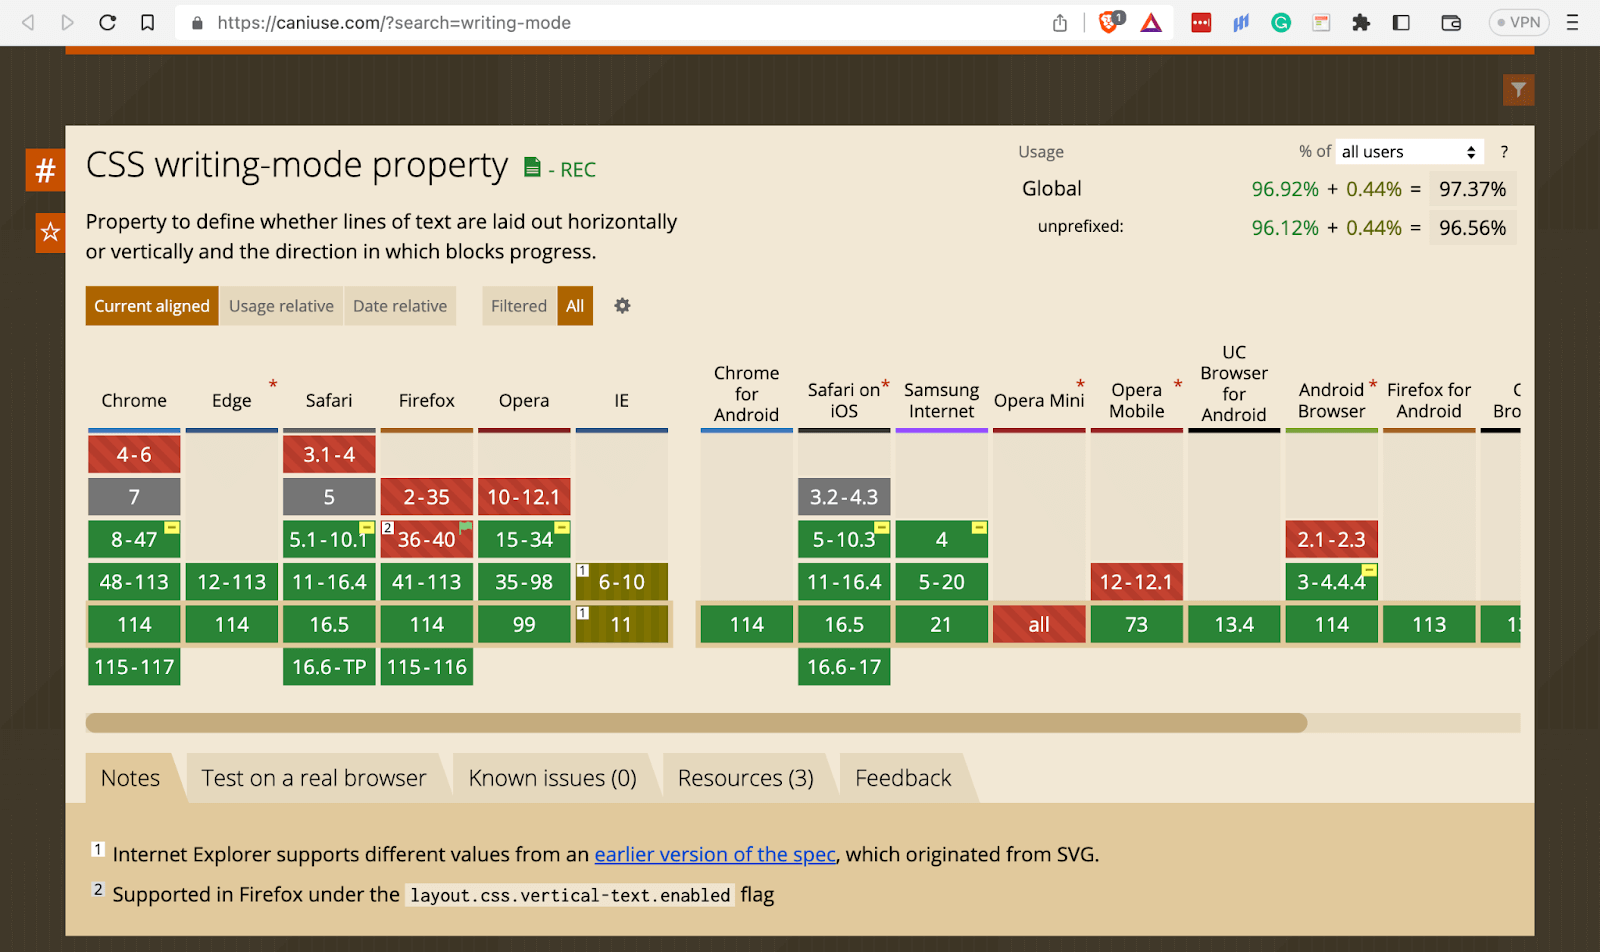
Task: Click the Edge 12-113 version cell
Action: (x=232, y=582)
